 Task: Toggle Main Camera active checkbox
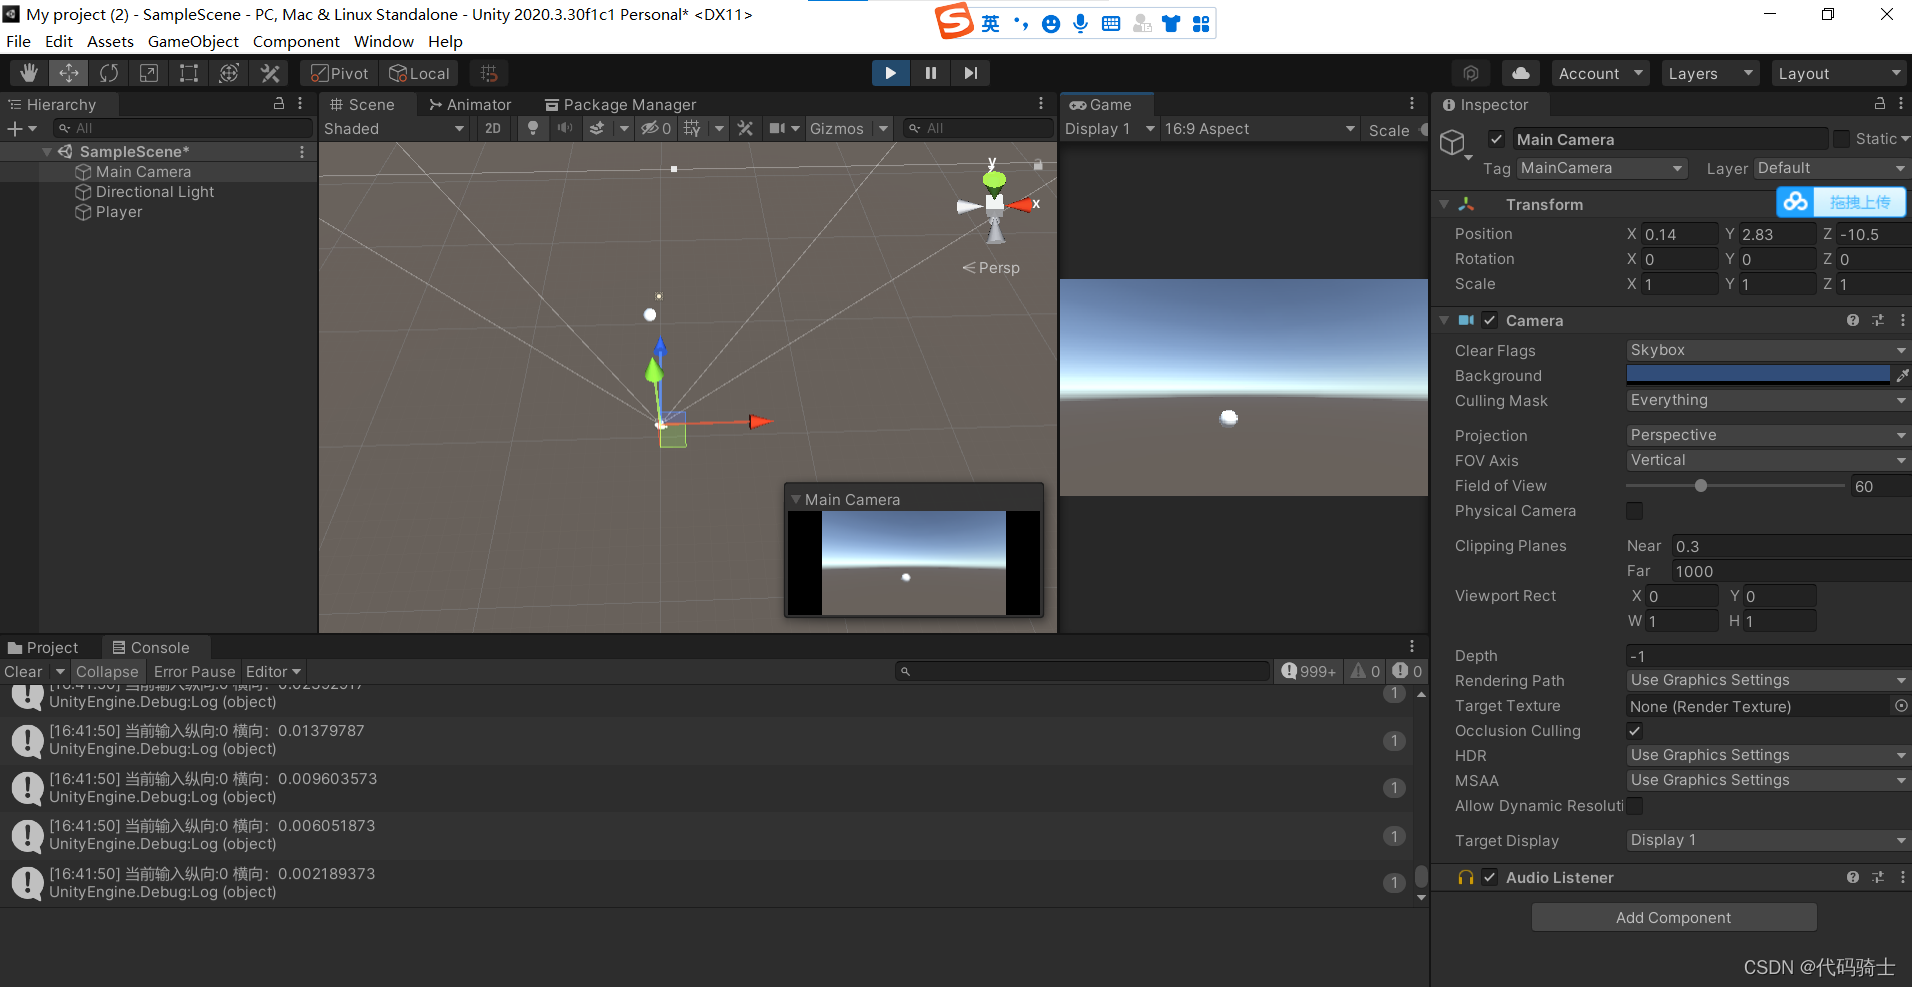(1496, 139)
